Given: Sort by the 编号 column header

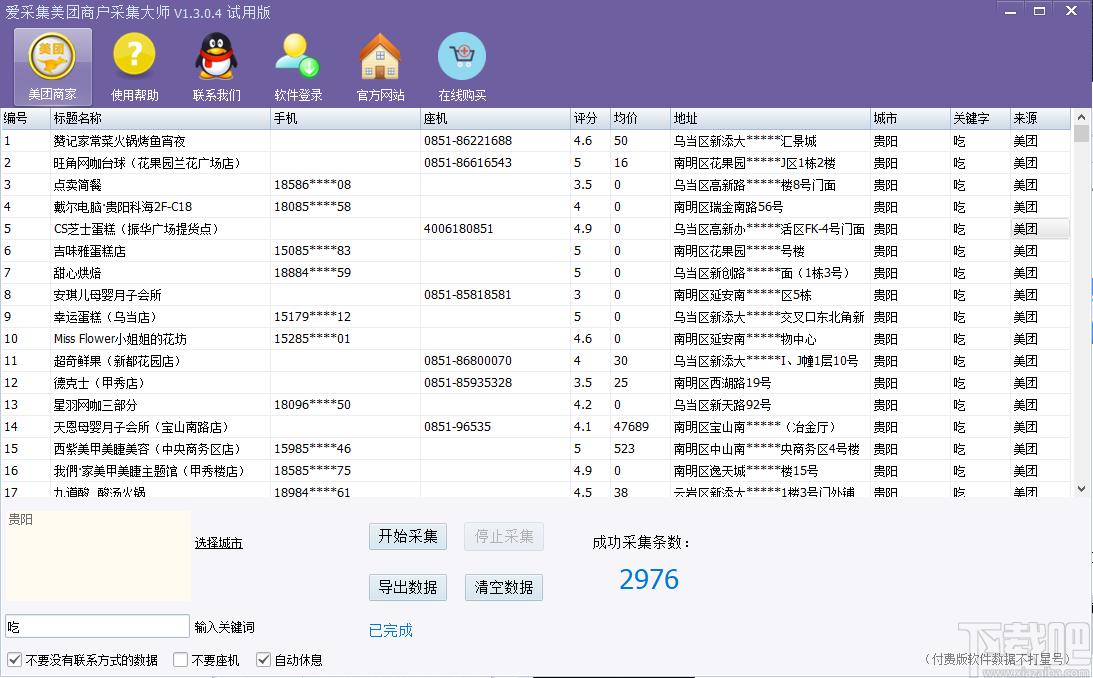Looking at the screenshot, I should [25, 118].
